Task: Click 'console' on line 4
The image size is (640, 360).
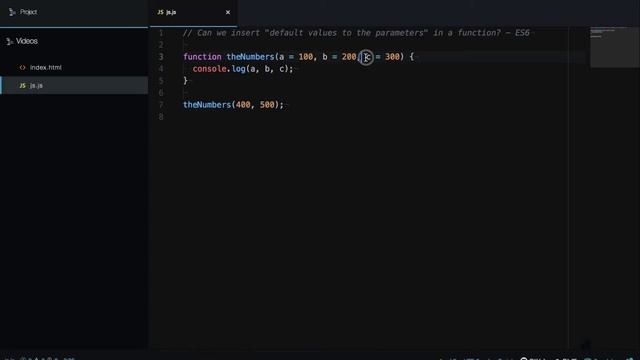Action: 209,69
